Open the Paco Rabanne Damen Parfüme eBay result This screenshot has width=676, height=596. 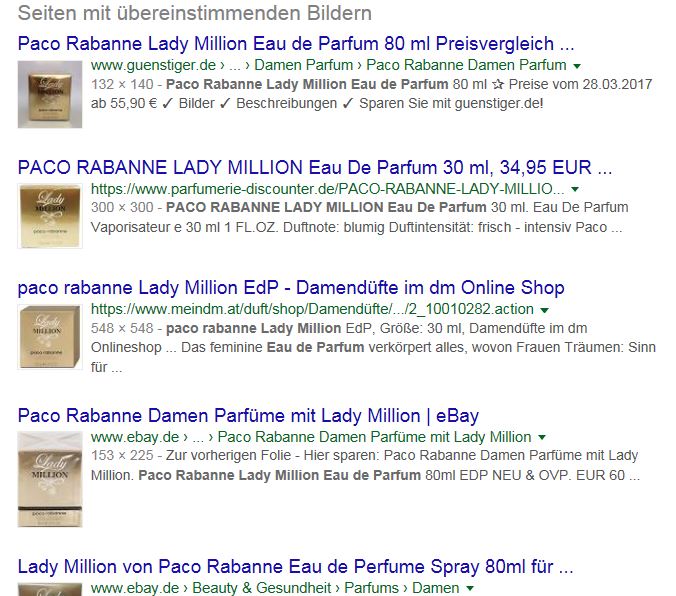pos(248,416)
